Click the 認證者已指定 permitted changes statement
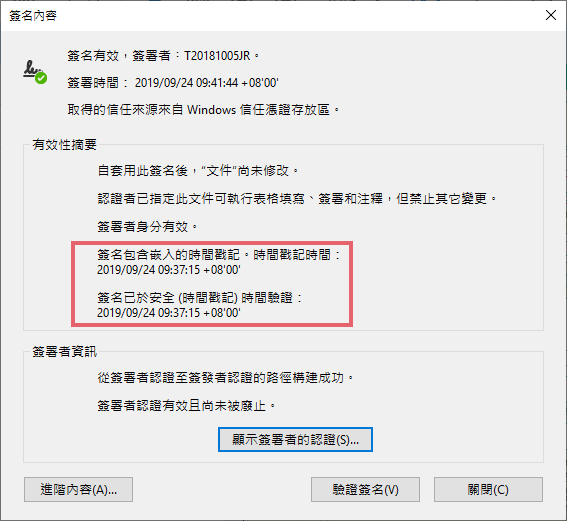Screen dimensions: 568x522 297,199
